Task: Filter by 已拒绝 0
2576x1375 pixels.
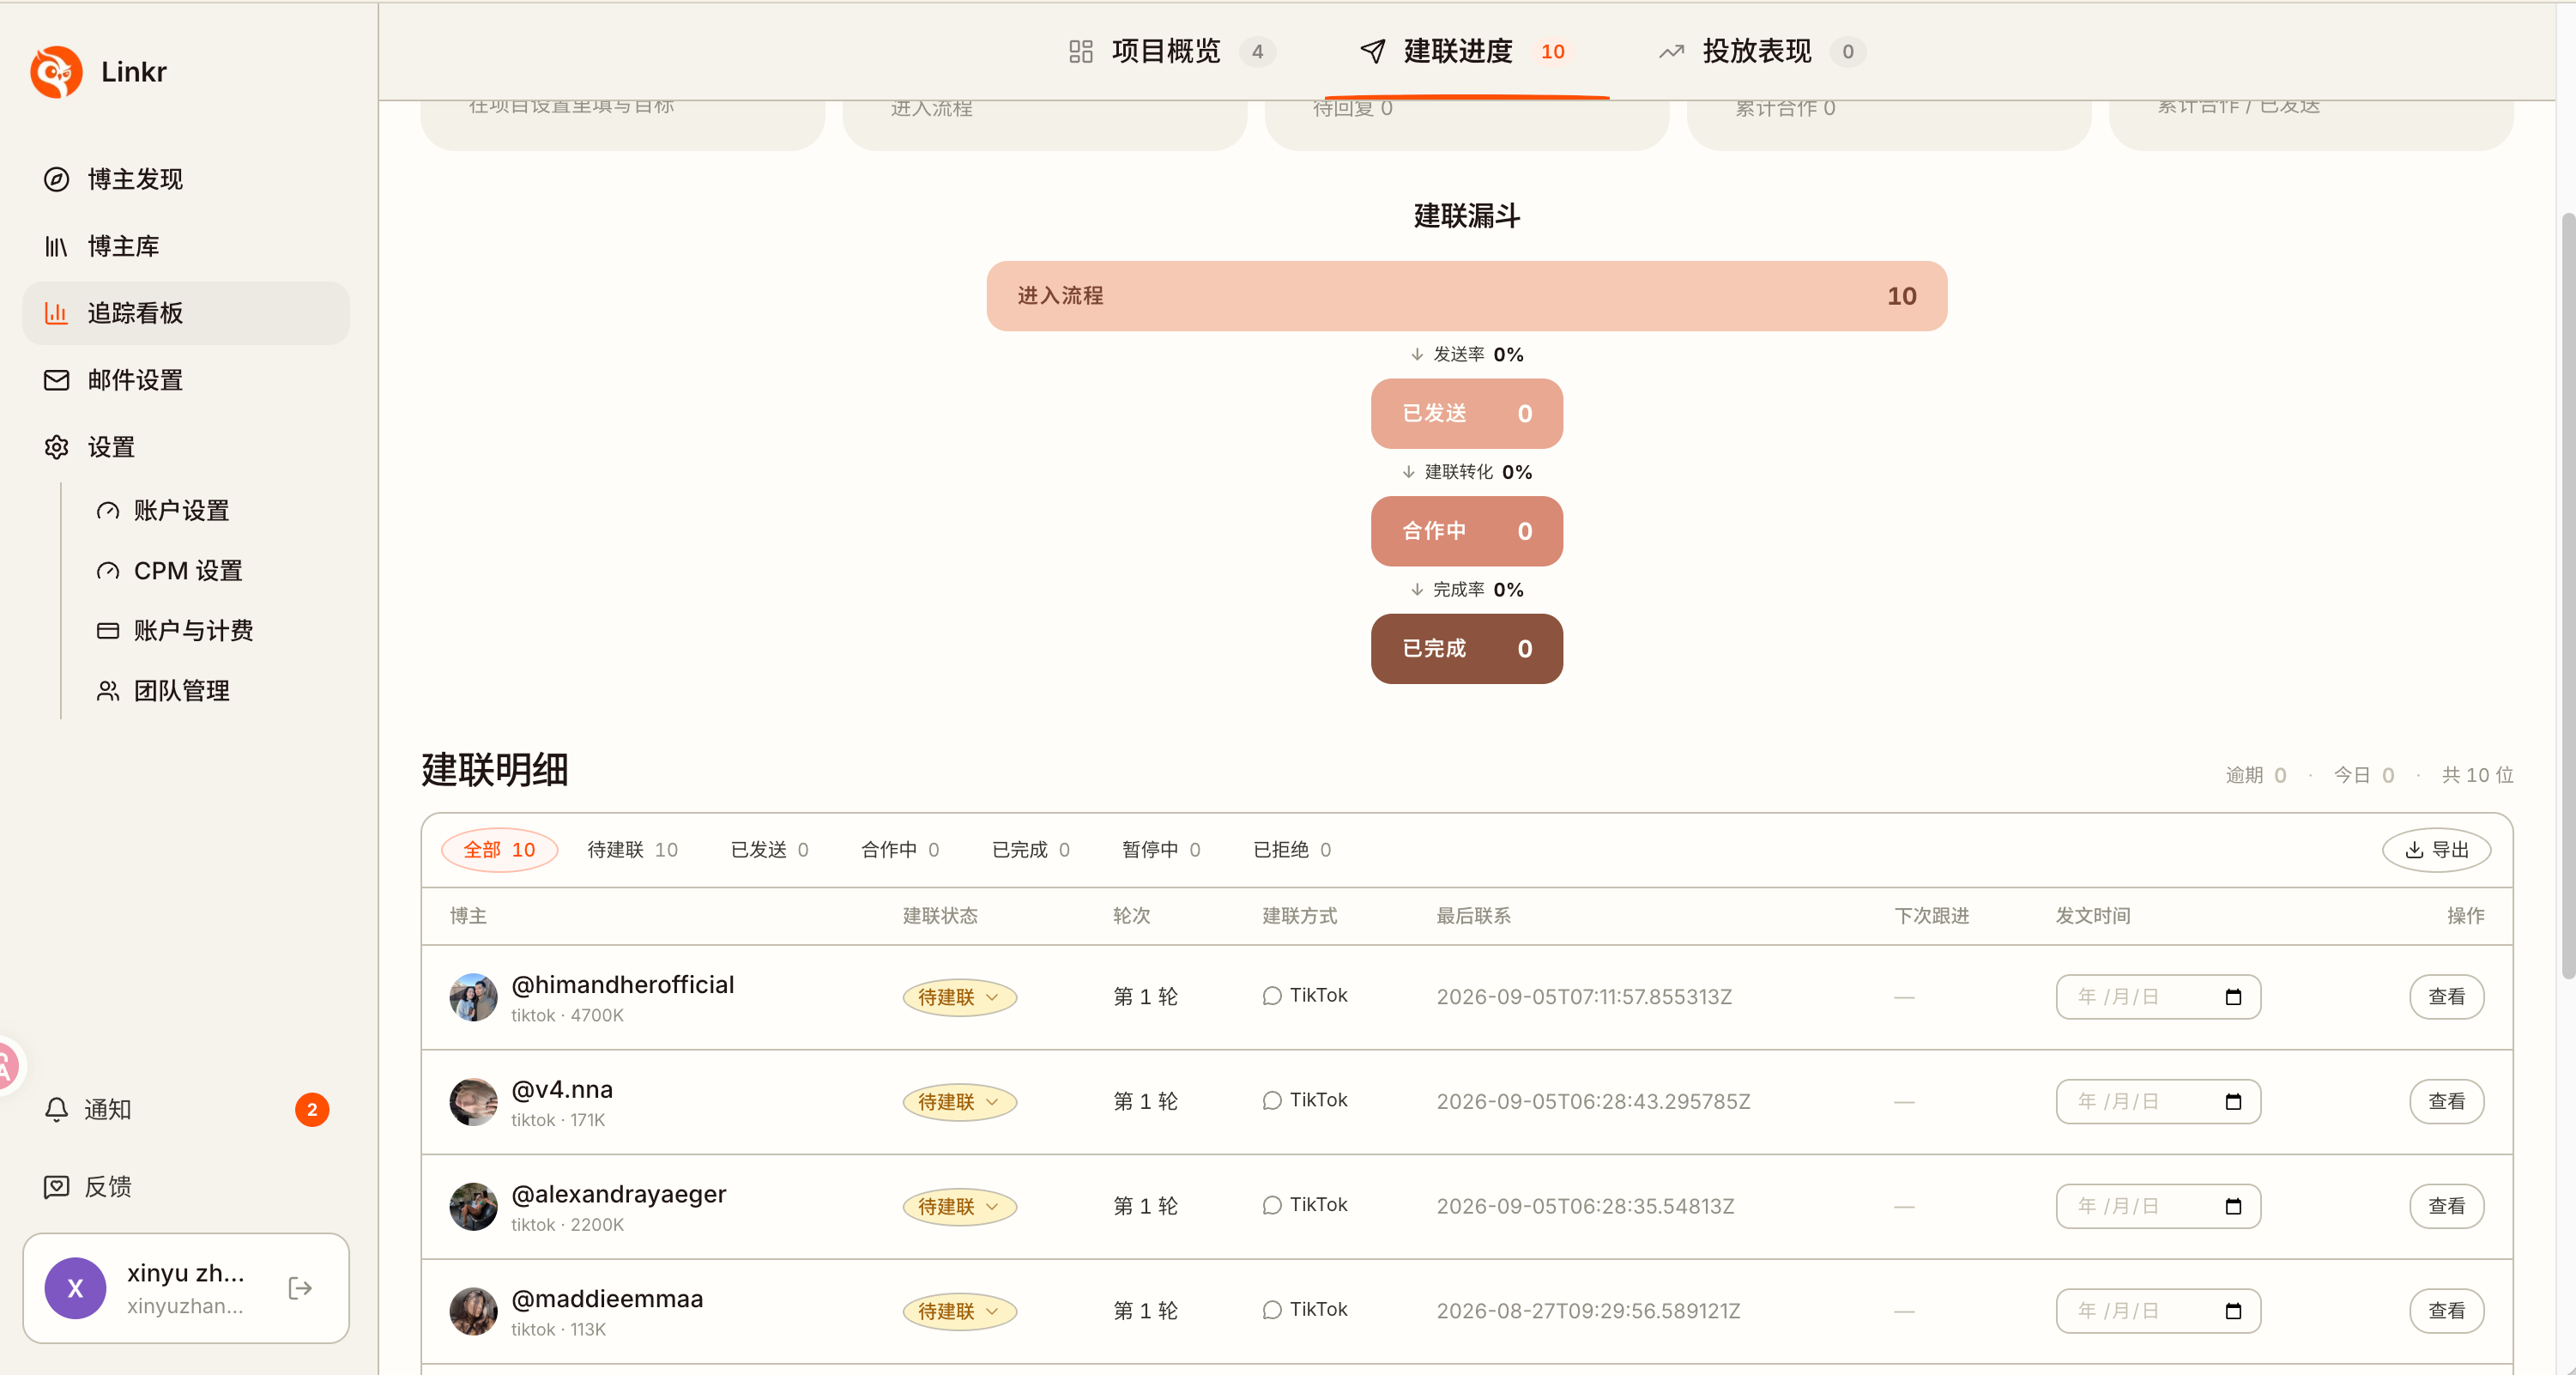Action: (x=1292, y=849)
